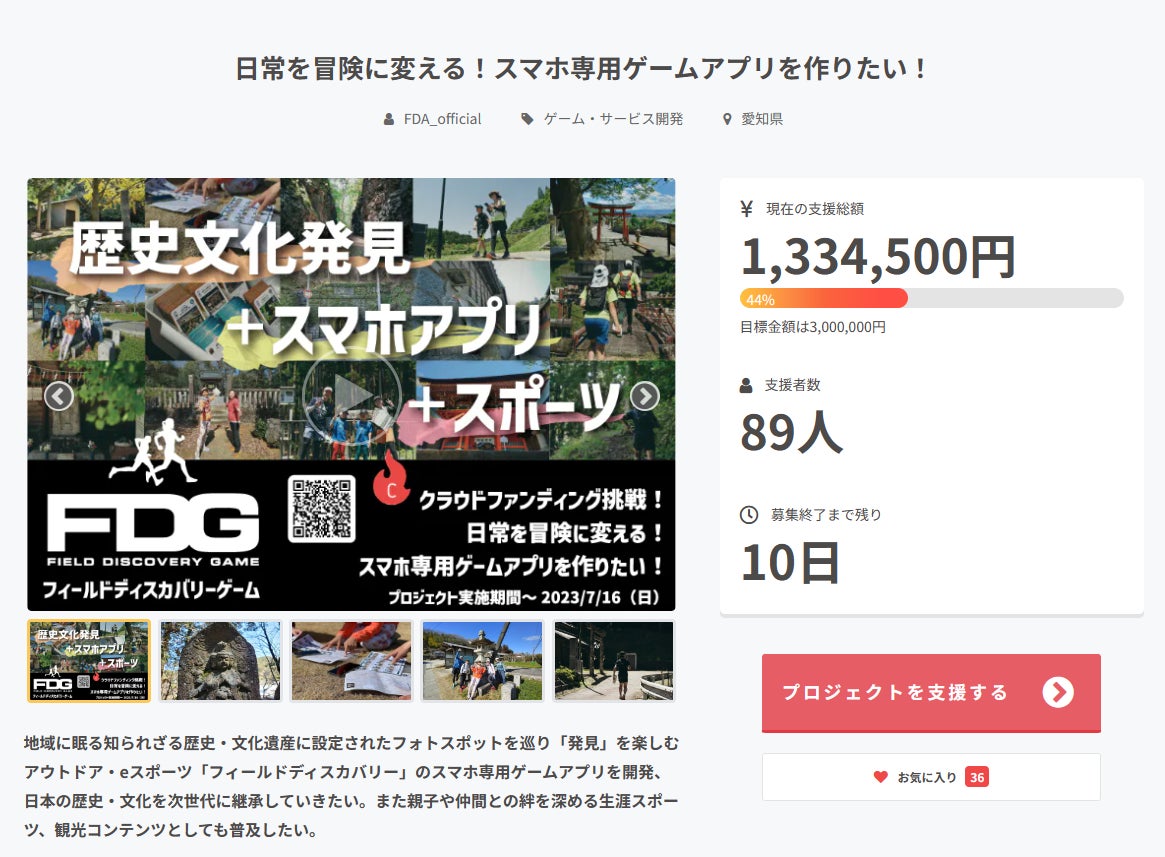
Task: Click the QR code in banner
Action: [x=321, y=508]
